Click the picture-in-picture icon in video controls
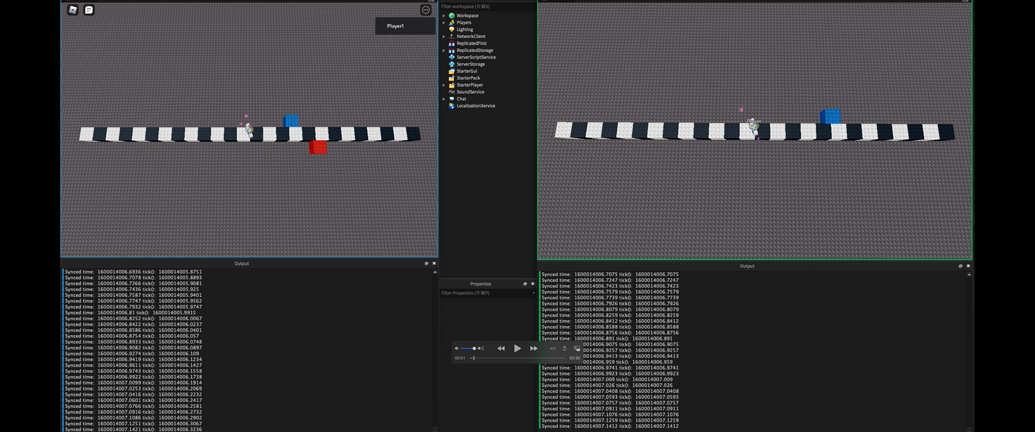This screenshot has height=432, width=1035. click(577, 348)
